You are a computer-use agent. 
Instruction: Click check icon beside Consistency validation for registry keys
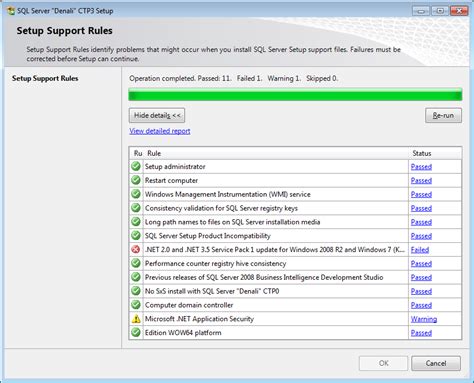(x=136, y=208)
